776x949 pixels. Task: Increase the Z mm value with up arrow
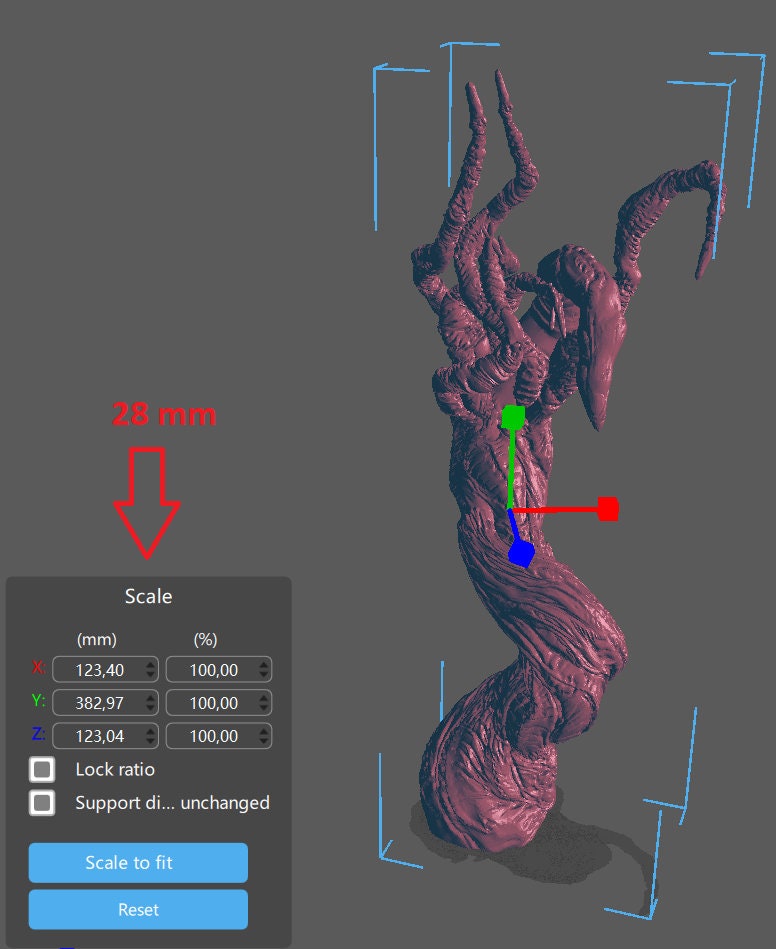tap(151, 731)
